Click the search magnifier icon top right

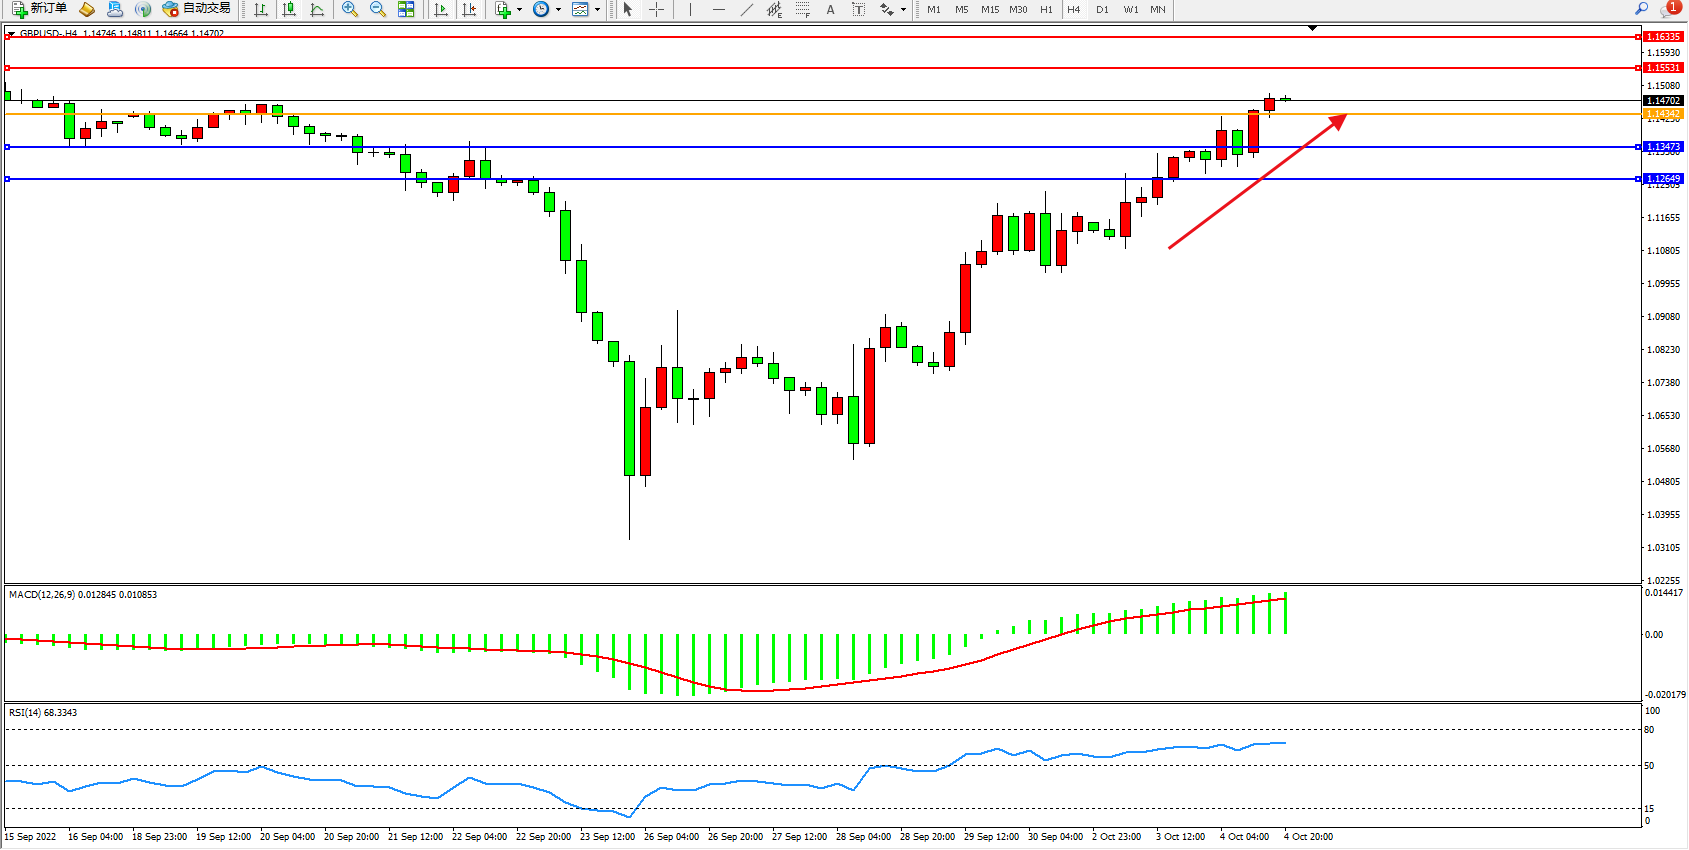click(1641, 9)
